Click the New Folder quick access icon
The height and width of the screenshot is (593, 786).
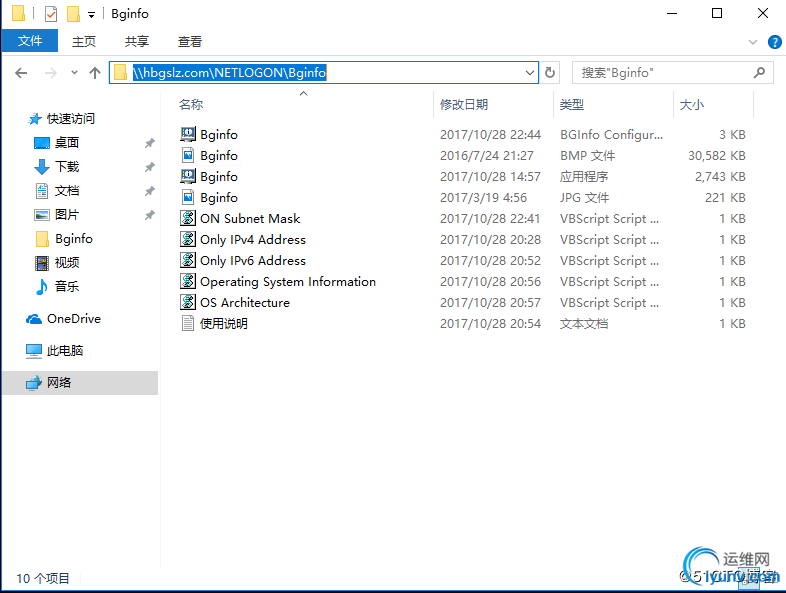coord(73,14)
